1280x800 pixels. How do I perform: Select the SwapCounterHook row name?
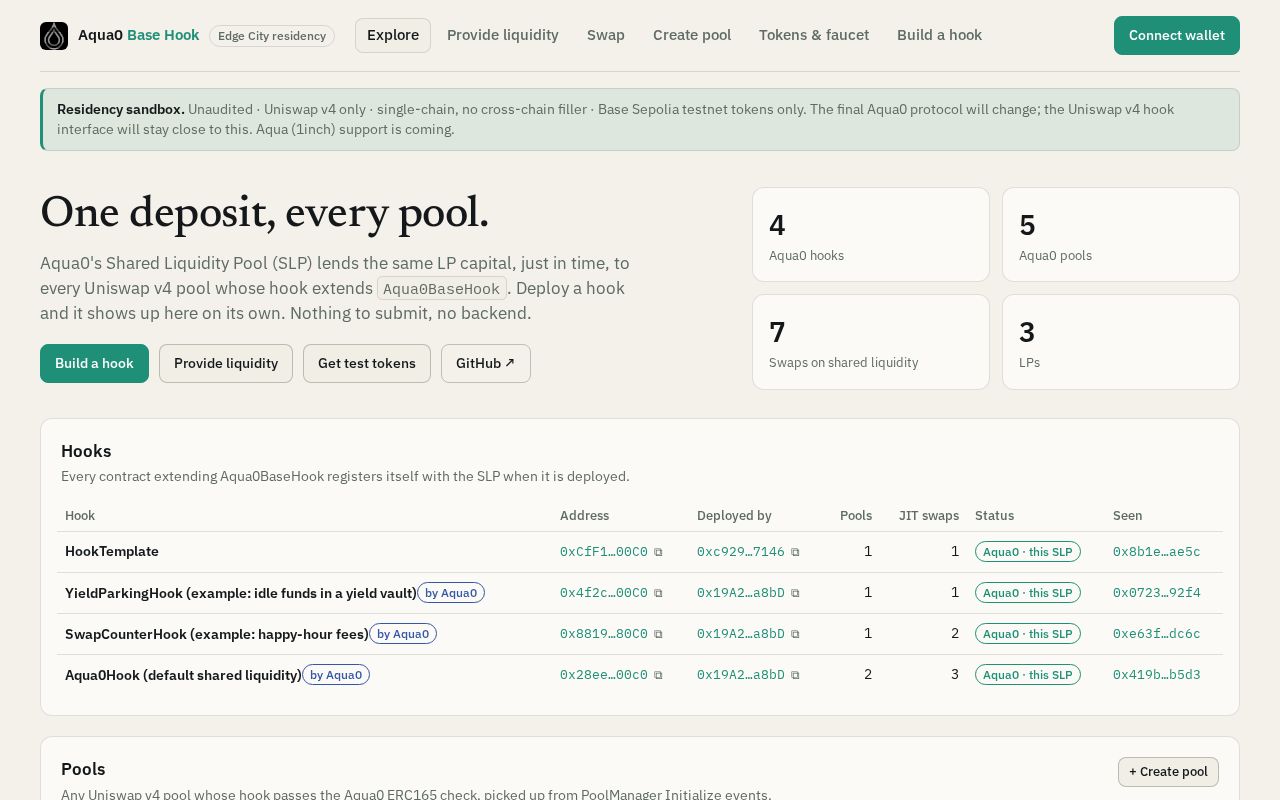[x=217, y=634]
